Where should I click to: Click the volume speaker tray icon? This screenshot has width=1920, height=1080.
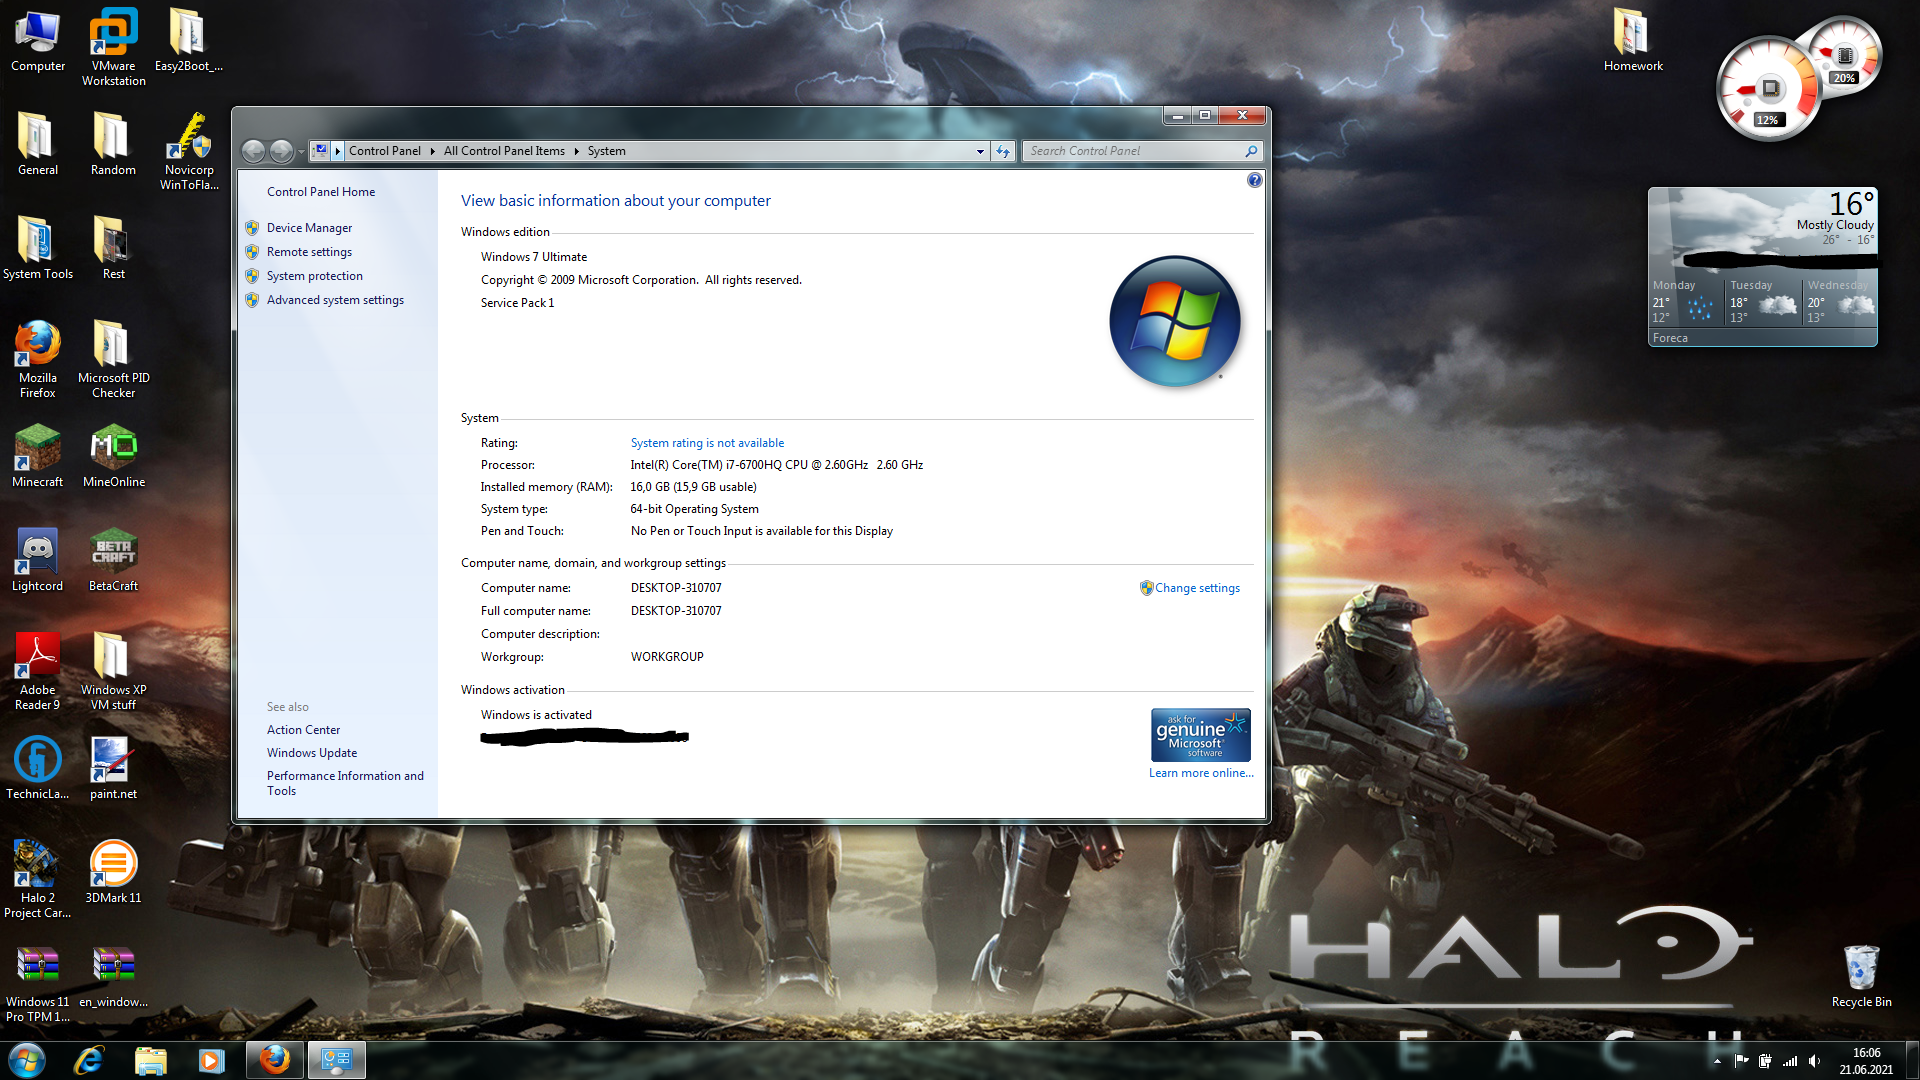point(1814,1061)
